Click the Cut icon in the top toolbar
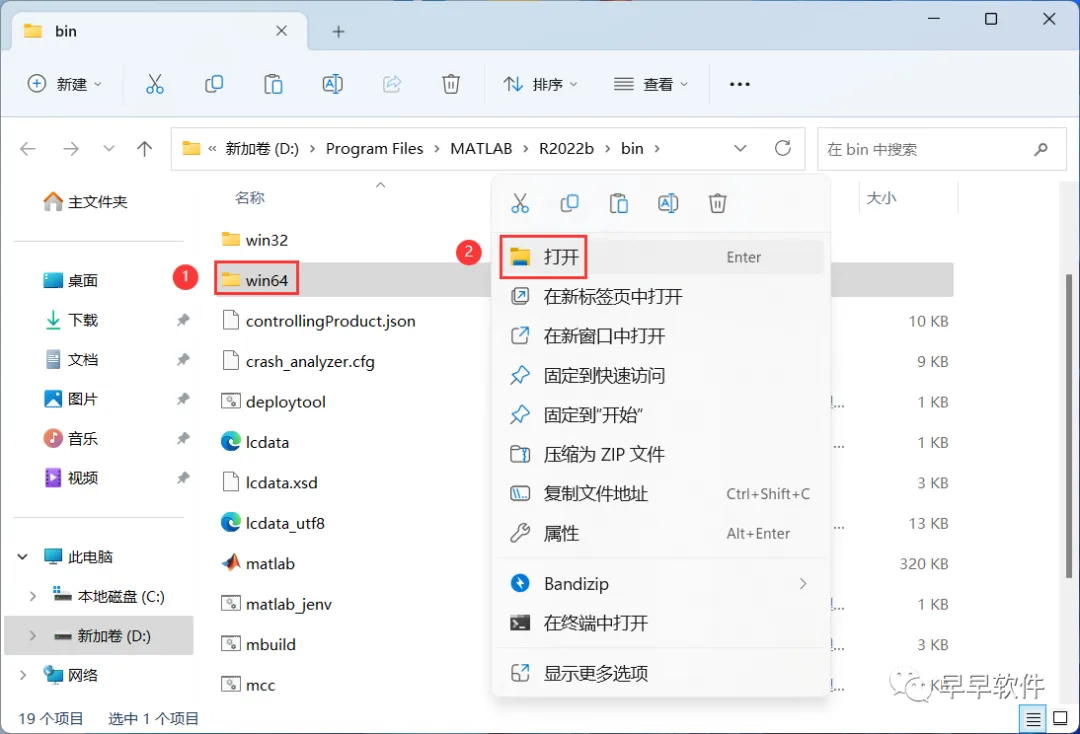 point(155,84)
